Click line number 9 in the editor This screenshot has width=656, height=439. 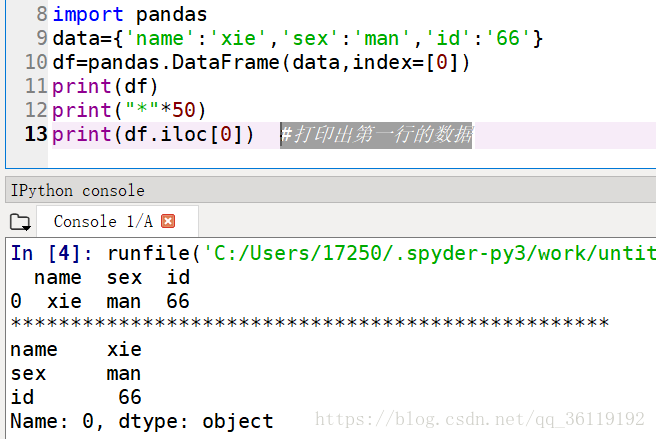pos(42,38)
